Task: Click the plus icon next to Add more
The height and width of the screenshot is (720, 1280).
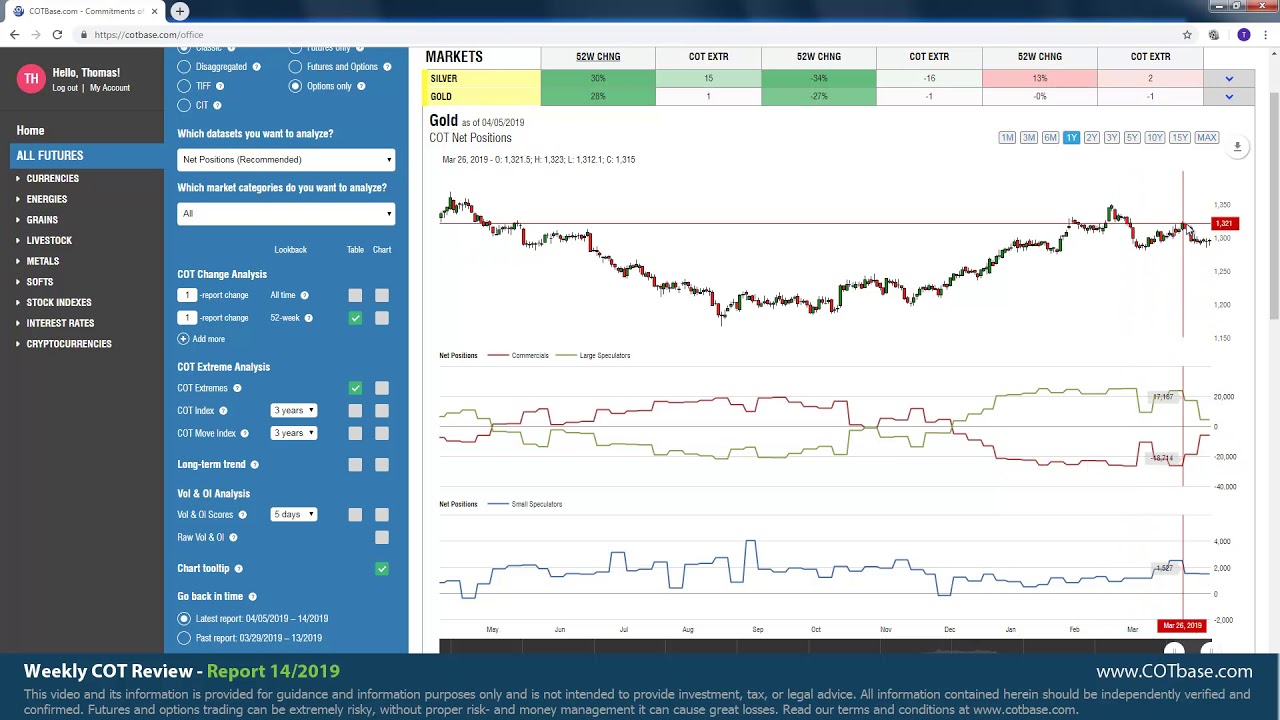Action: coord(183,339)
